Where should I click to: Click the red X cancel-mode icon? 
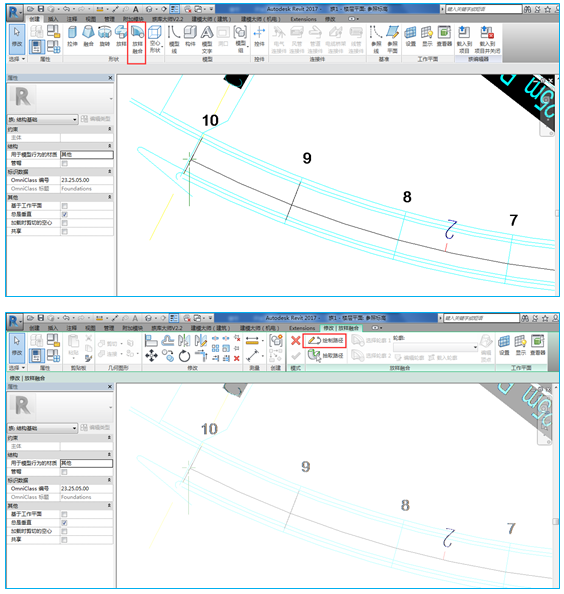coord(295,341)
